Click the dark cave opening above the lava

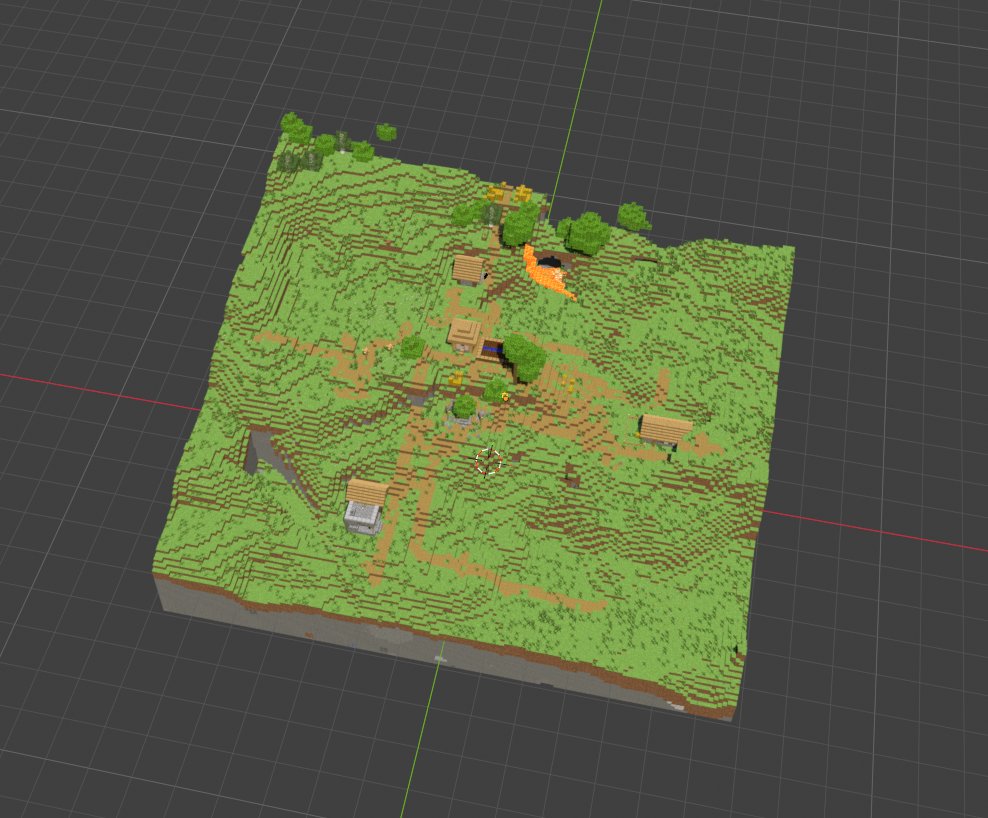pos(549,261)
